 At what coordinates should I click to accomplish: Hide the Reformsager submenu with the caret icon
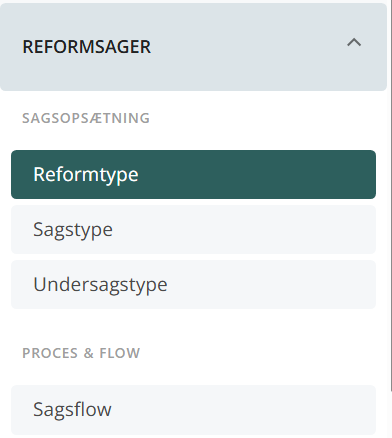354,43
